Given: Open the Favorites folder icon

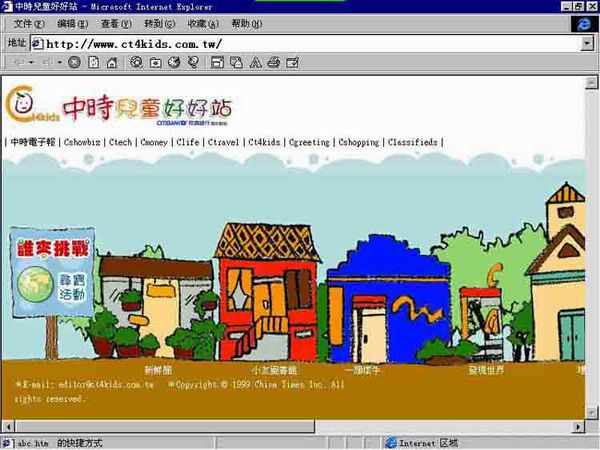Looking at the screenshot, I should [x=155, y=62].
